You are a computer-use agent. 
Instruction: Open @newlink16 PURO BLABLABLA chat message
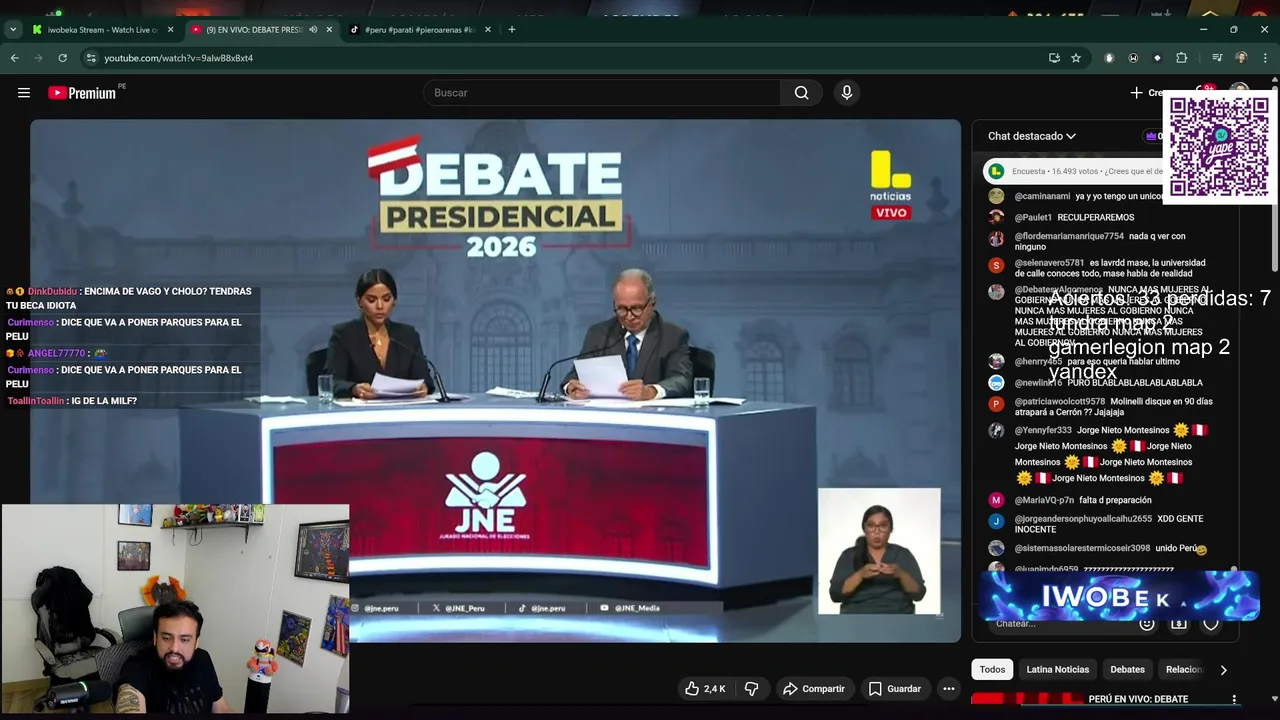1097,383
